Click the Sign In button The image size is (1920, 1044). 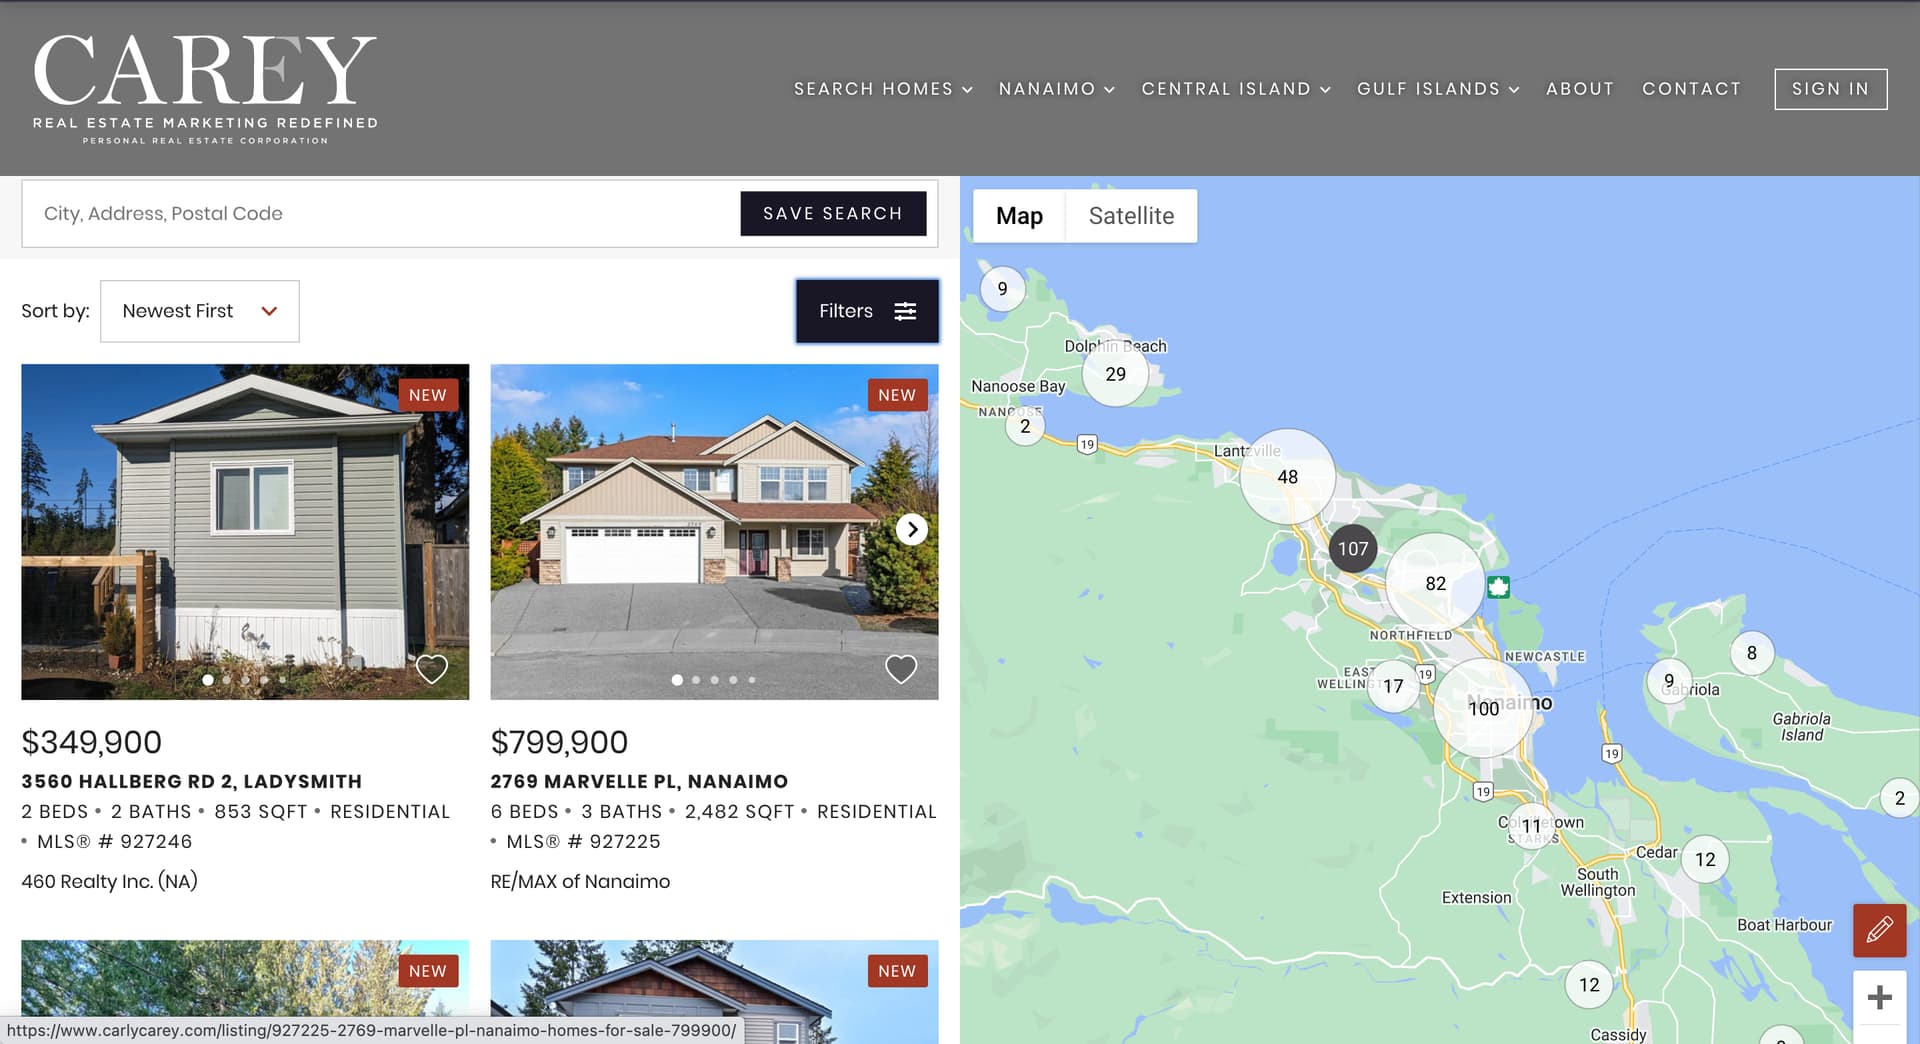1831,89
